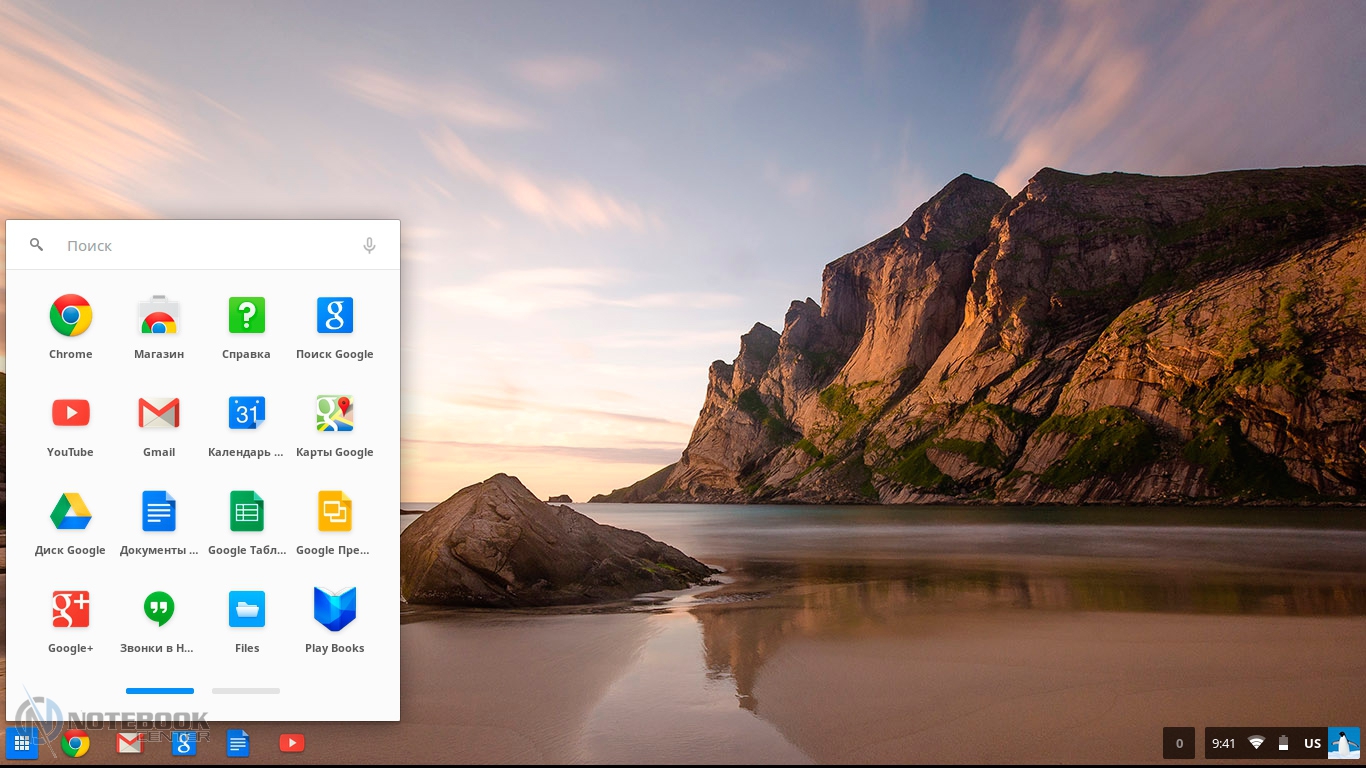
Task: Switch to second launcher page indicator
Action: click(246, 691)
